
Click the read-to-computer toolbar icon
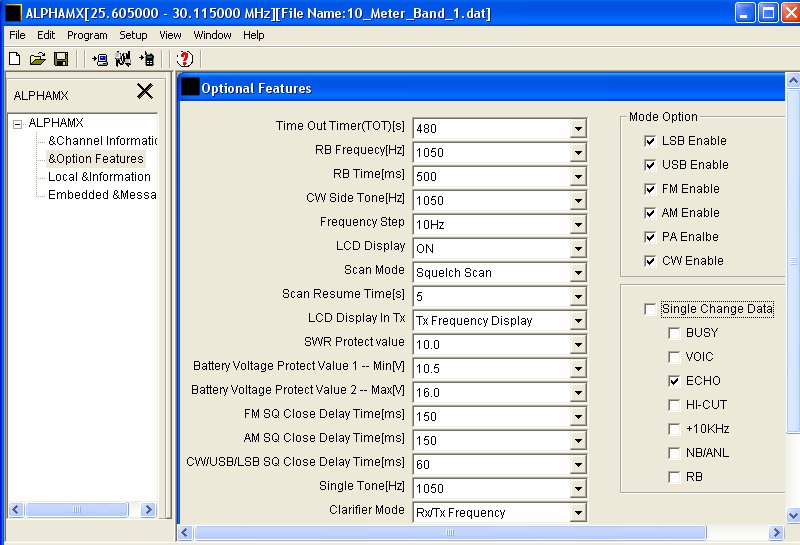coord(100,59)
